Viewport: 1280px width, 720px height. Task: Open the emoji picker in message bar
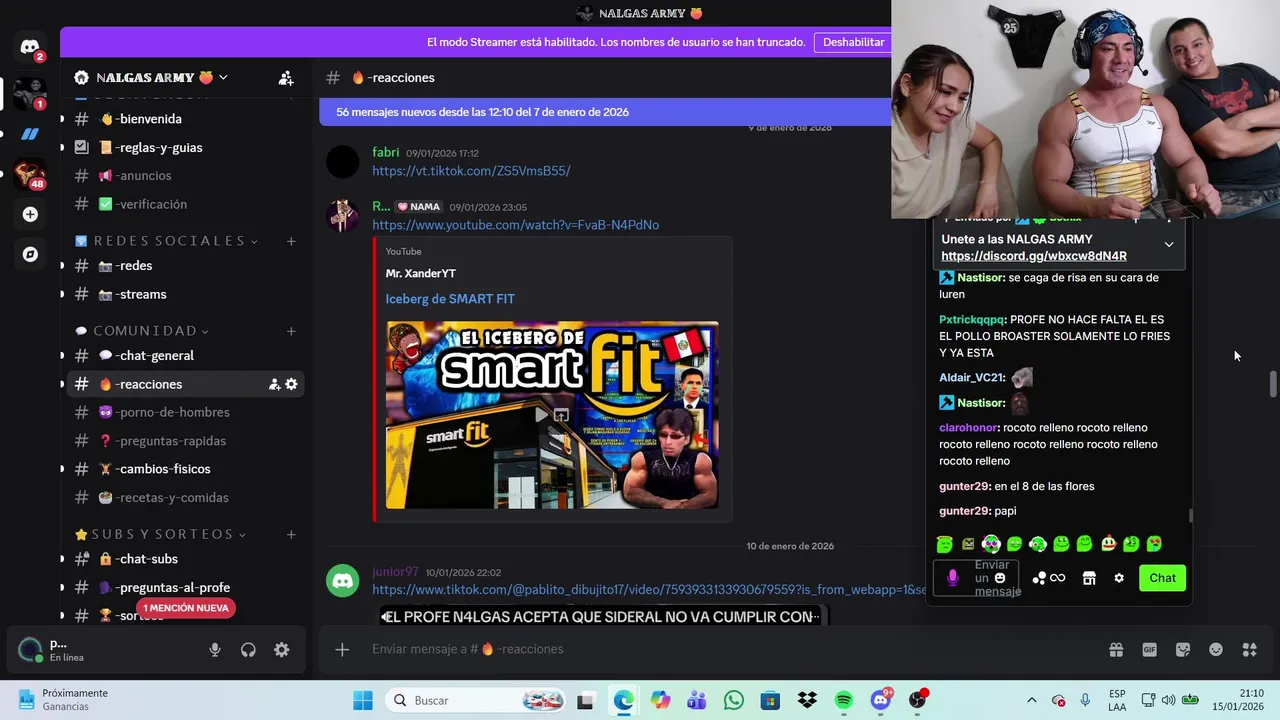(1216, 649)
